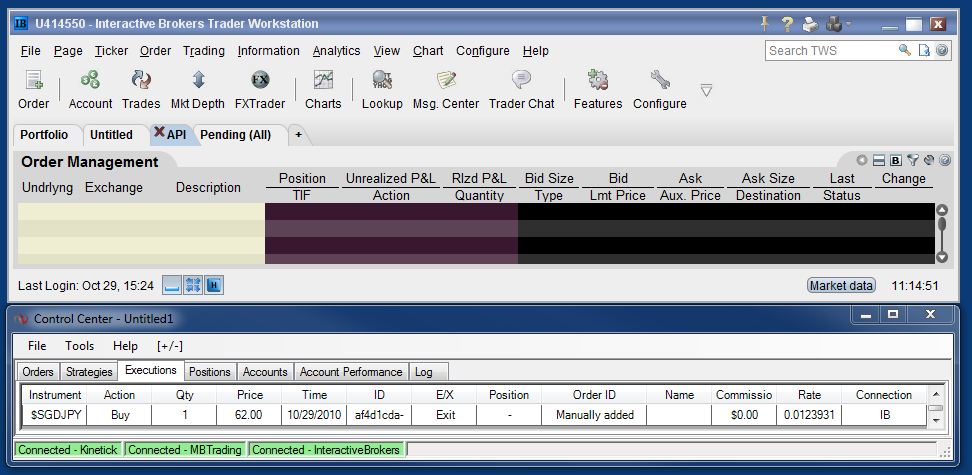The height and width of the screenshot is (475, 972).
Task: Select the $SGDJPY instrument cell
Action: 55,415
